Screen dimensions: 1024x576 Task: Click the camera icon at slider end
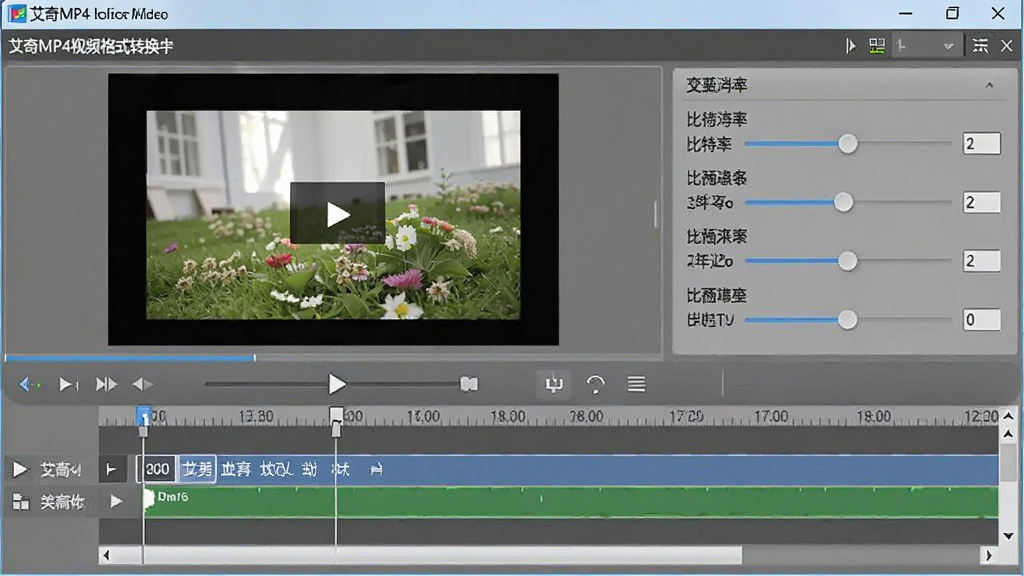[x=469, y=384]
